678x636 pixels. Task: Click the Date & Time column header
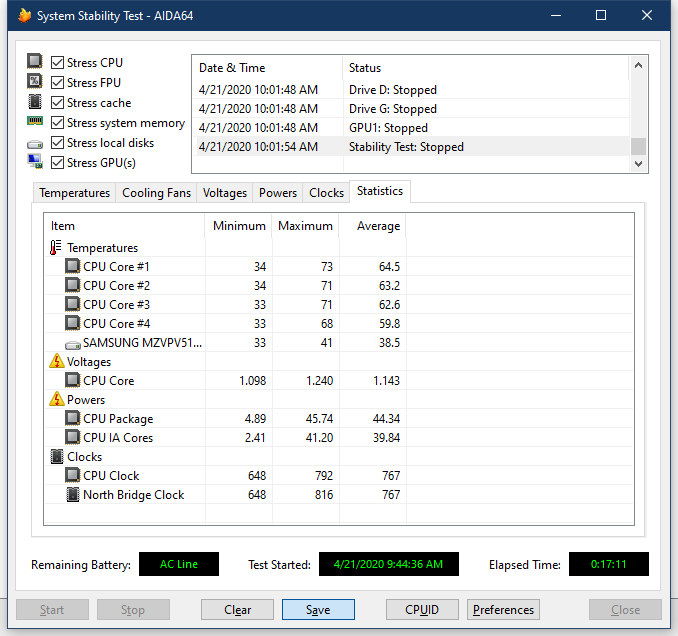point(267,68)
